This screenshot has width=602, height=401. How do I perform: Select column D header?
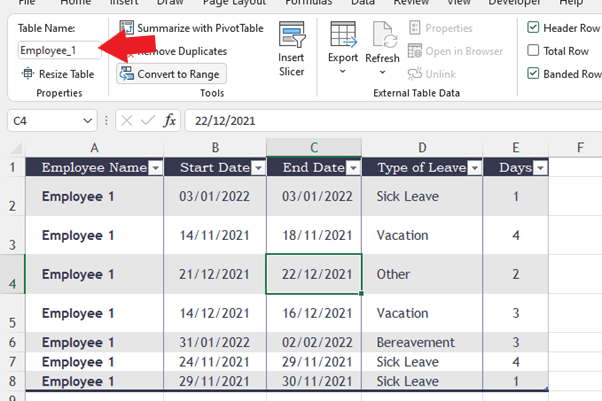(x=422, y=147)
